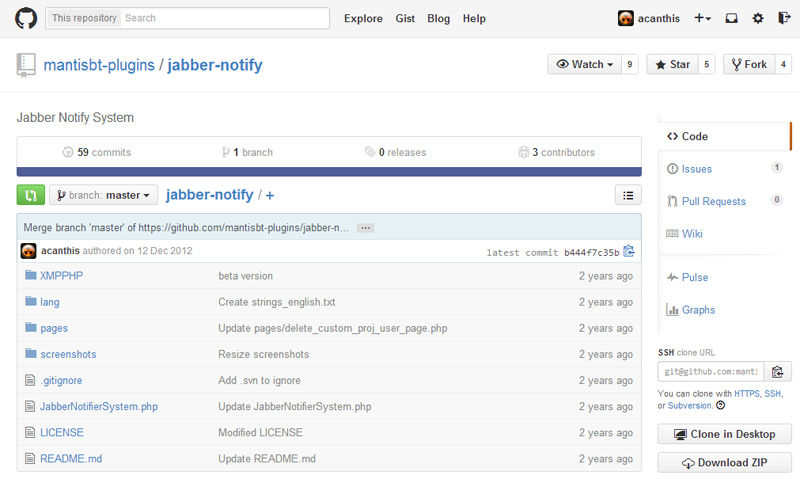Click acanthis avatar in header

pos(626,18)
